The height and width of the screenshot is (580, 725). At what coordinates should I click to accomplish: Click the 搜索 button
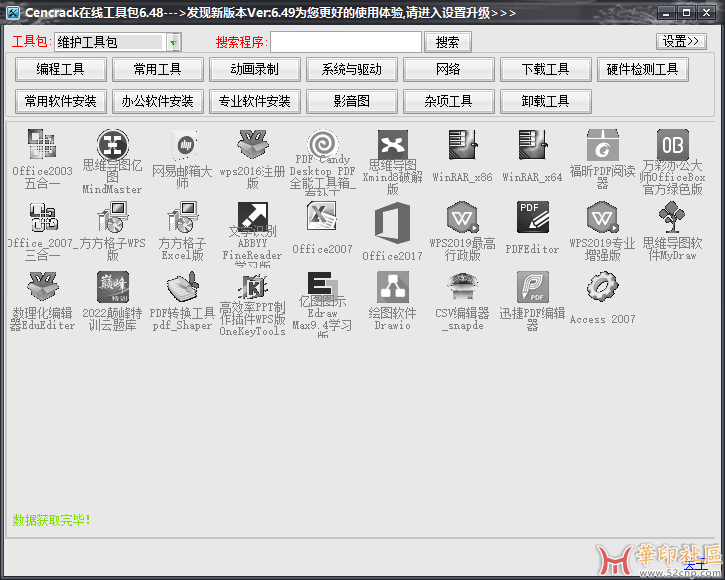(x=448, y=43)
